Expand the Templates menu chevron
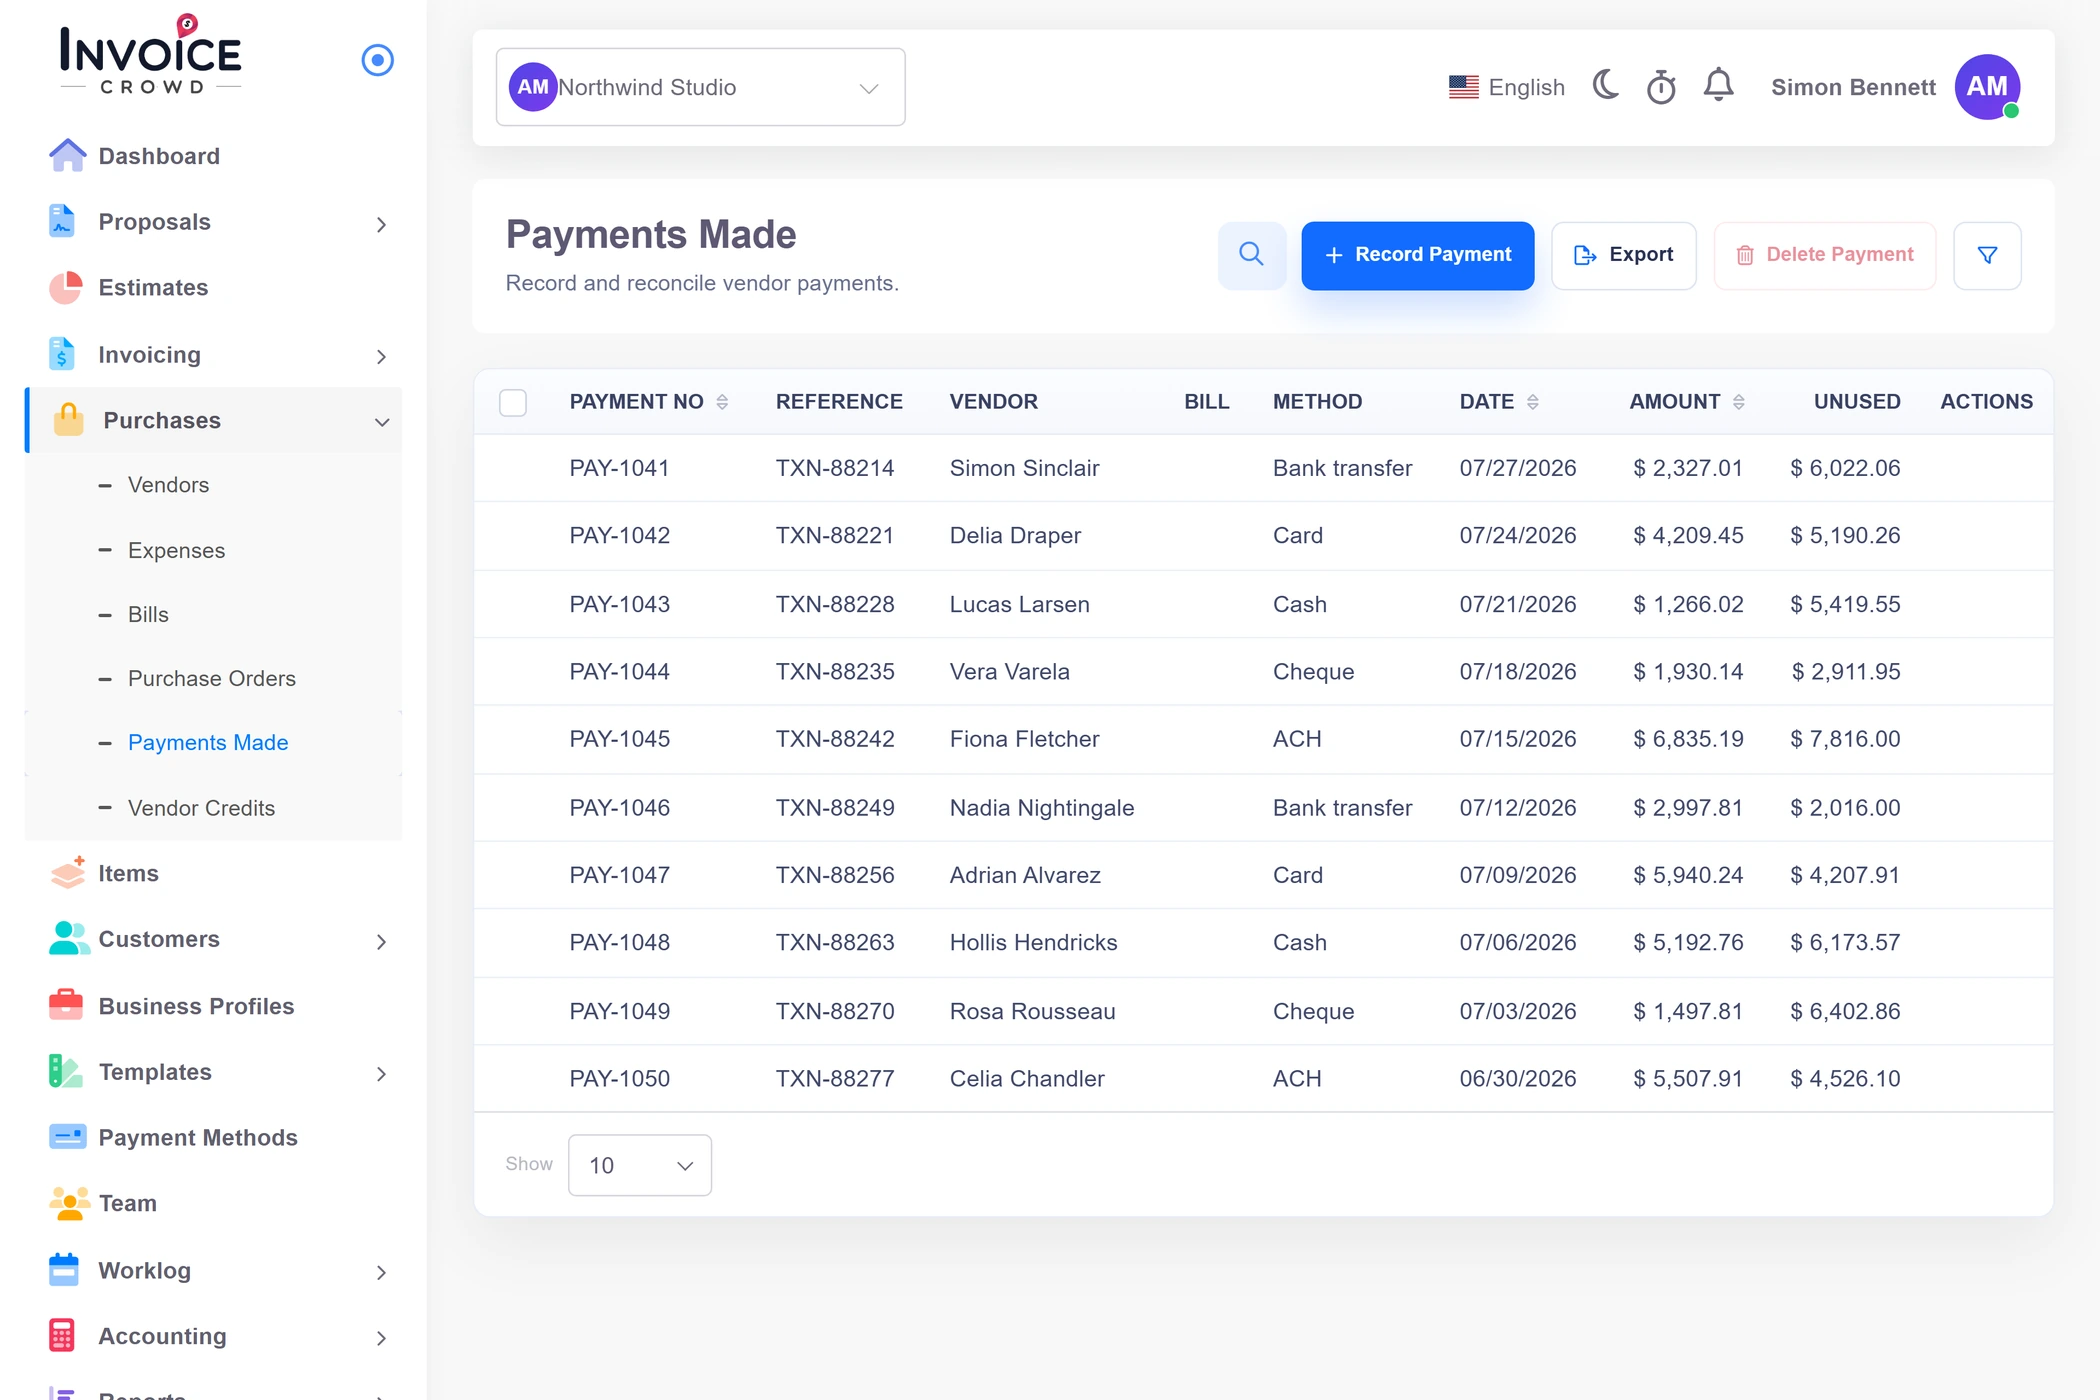Screen dimensions: 2100x1400 (381, 1073)
